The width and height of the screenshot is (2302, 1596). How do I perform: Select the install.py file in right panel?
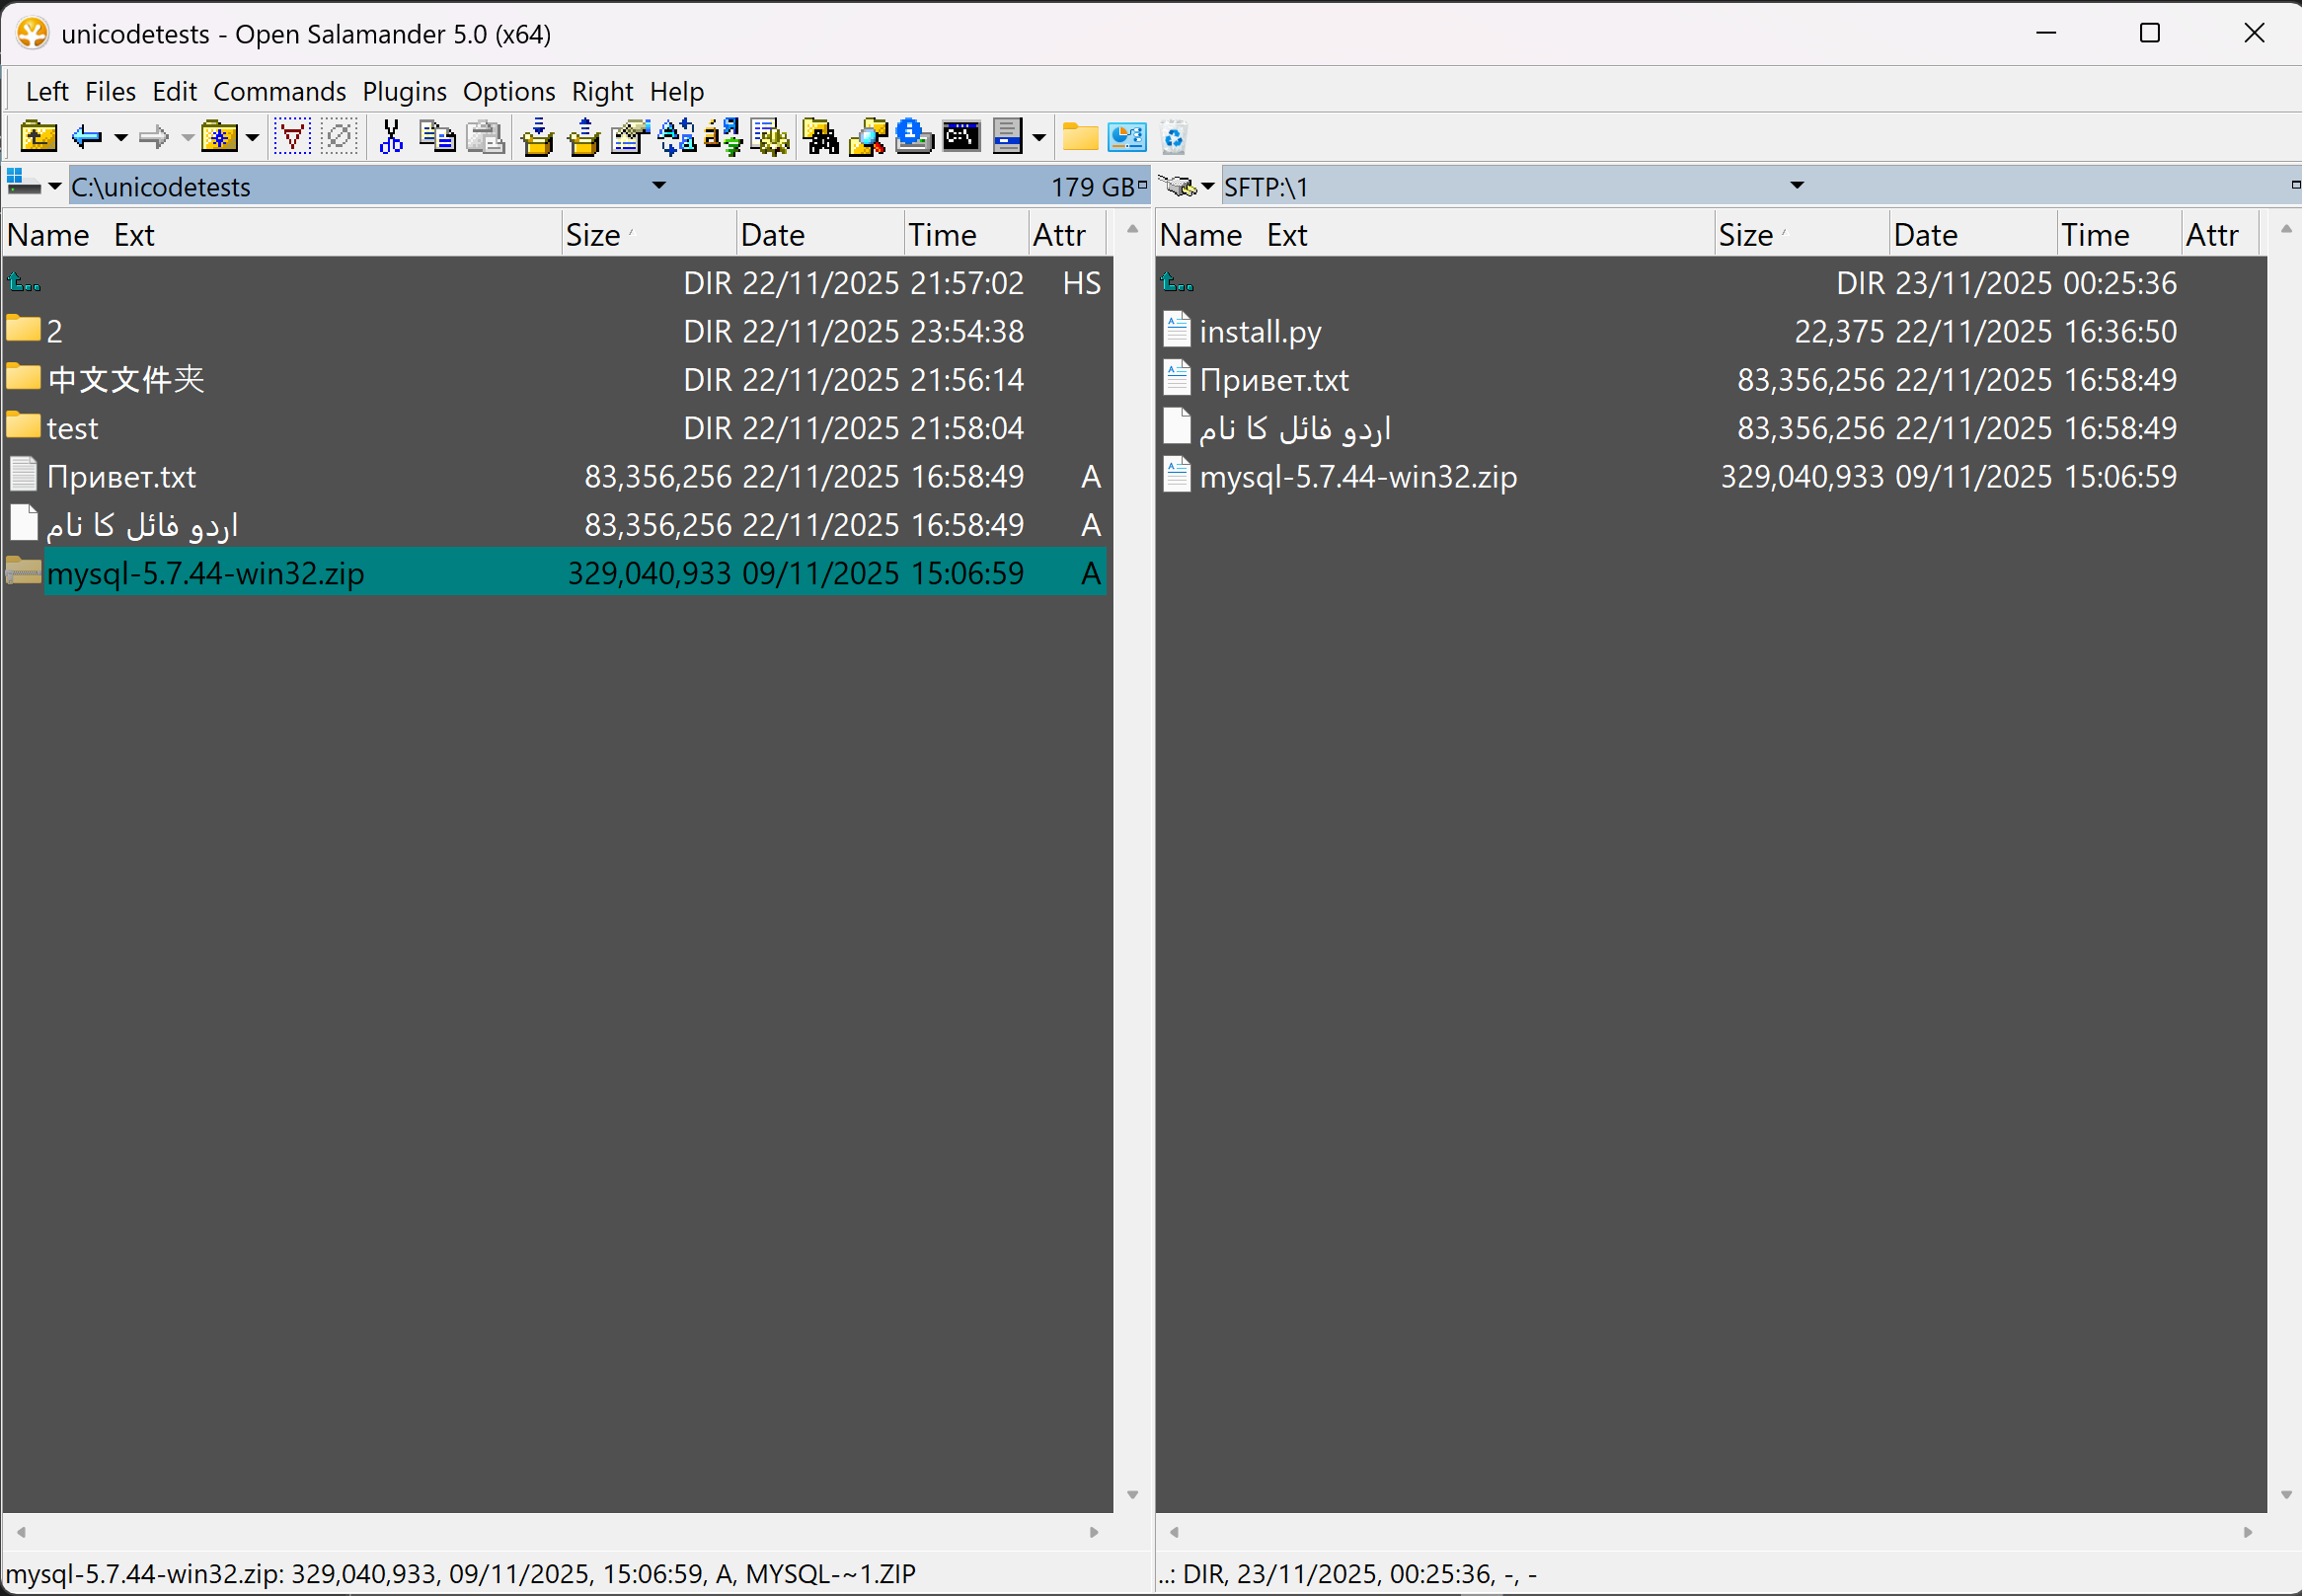(x=1261, y=331)
